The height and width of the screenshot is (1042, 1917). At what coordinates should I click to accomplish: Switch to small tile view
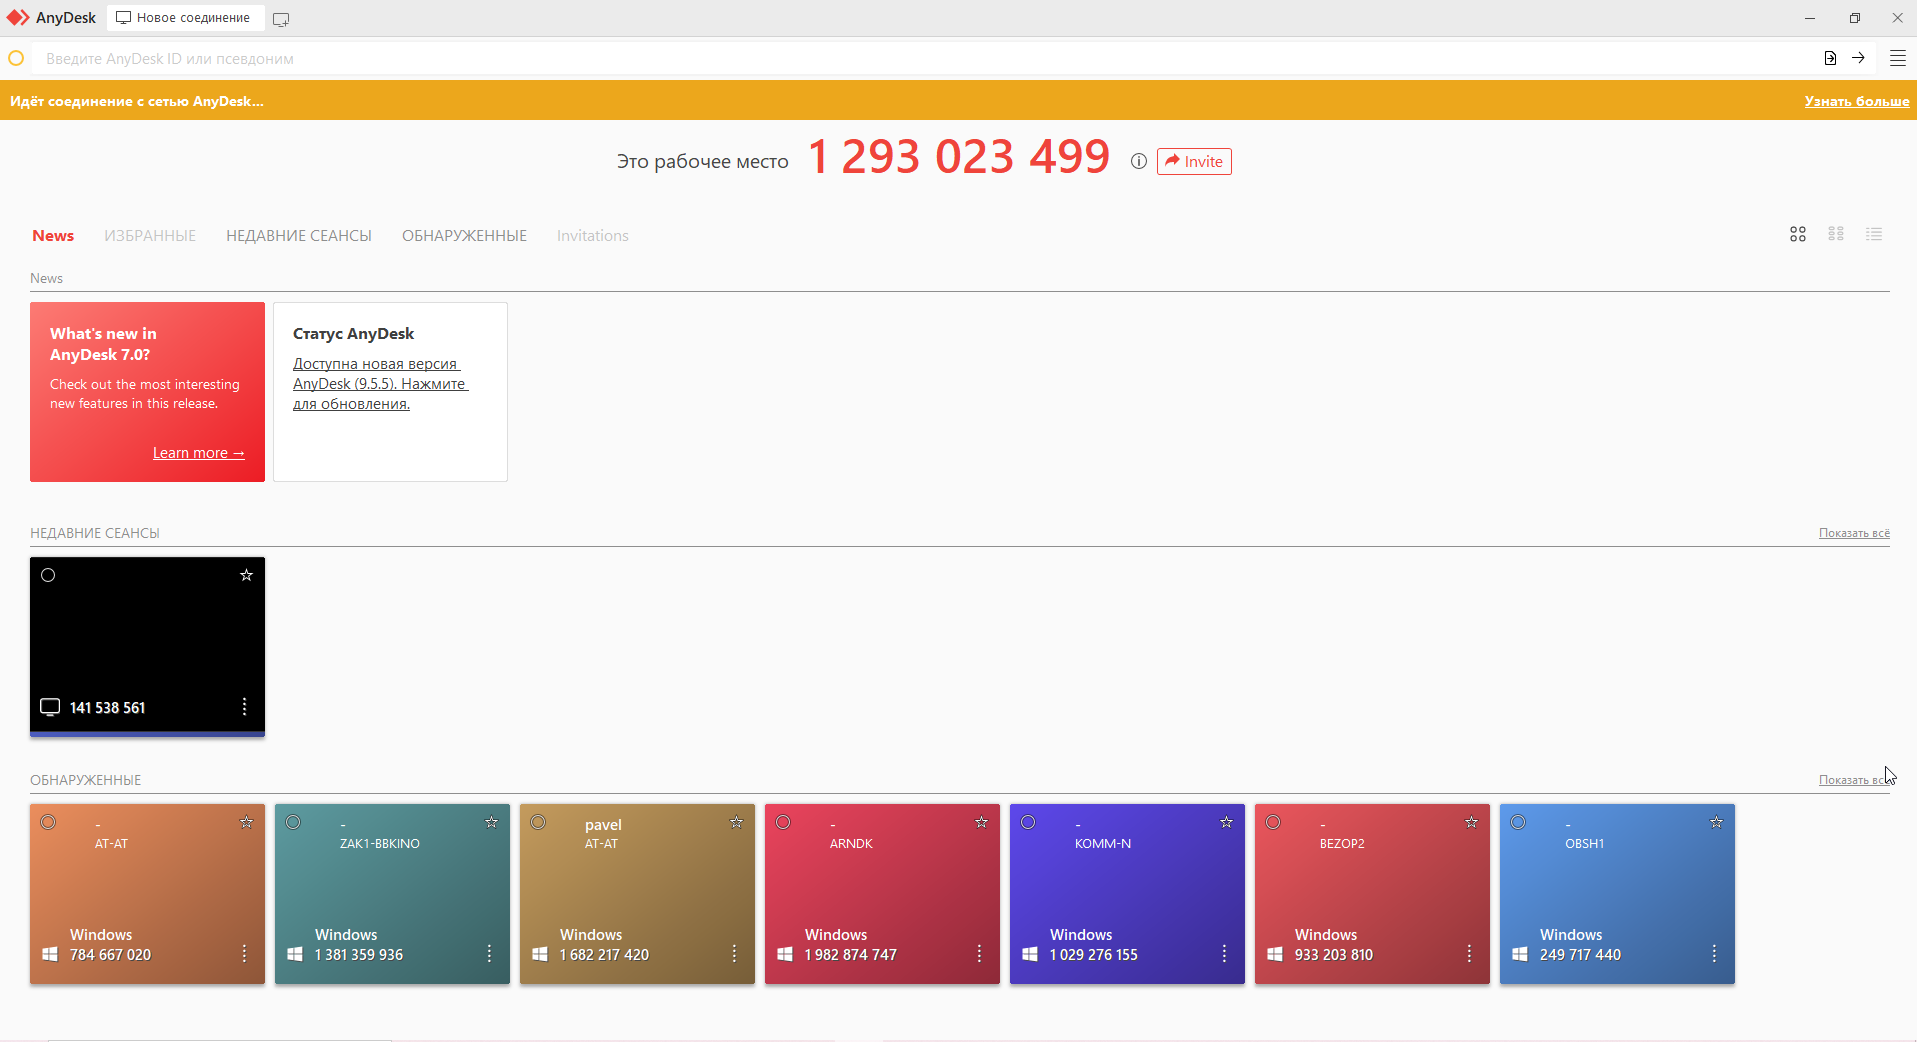click(x=1836, y=234)
